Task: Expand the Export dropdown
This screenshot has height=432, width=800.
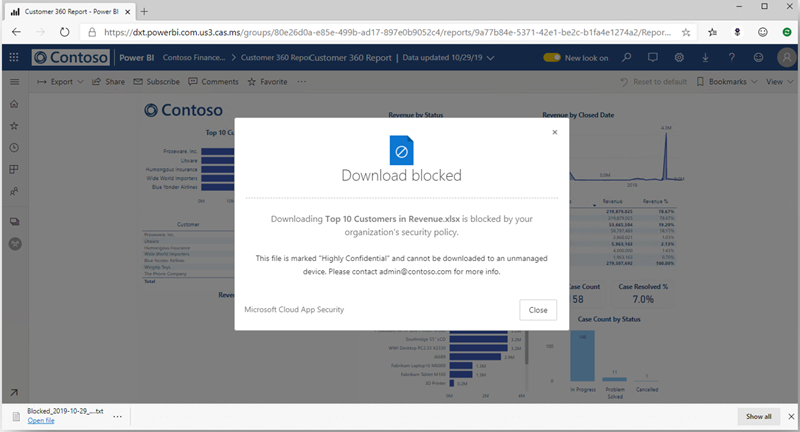Action: pos(60,81)
